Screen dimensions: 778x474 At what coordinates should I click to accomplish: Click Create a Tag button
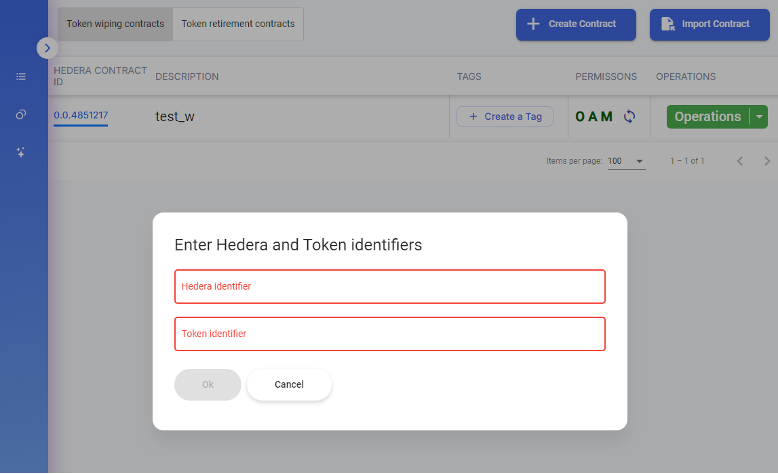coord(505,117)
